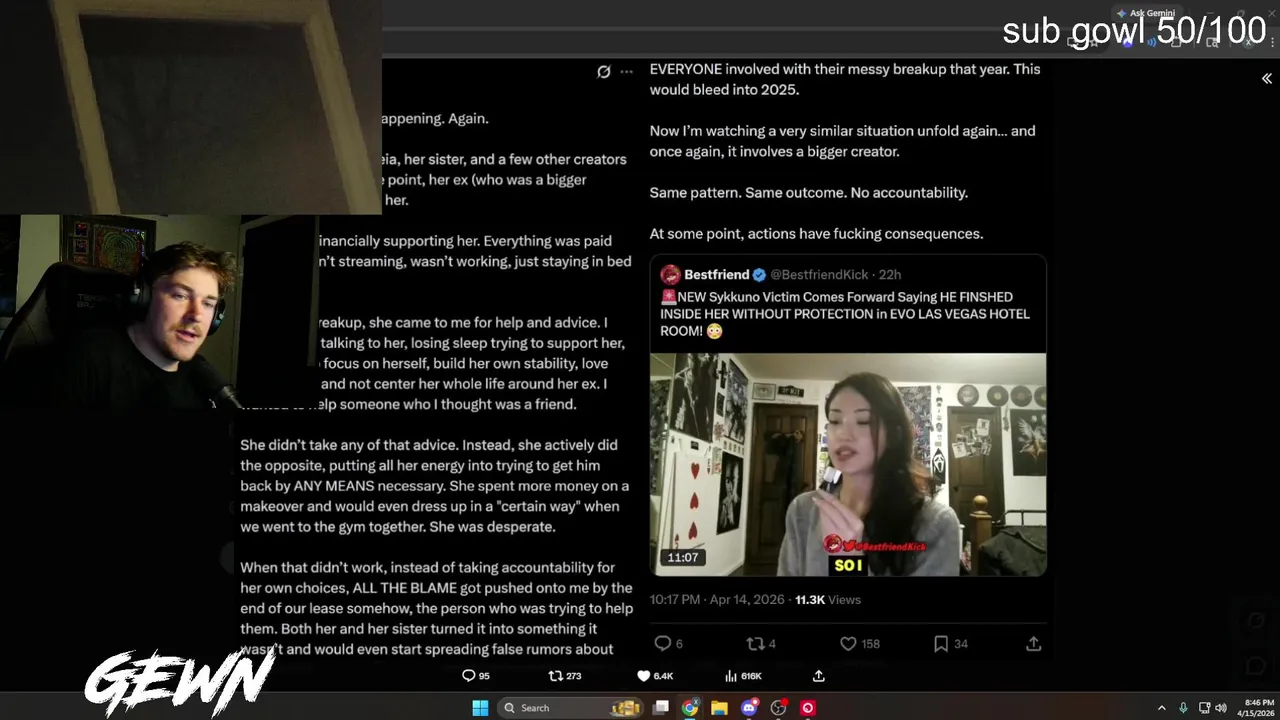Click the taskbar Search box
The width and height of the screenshot is (1280, 720).
(572, 708)
